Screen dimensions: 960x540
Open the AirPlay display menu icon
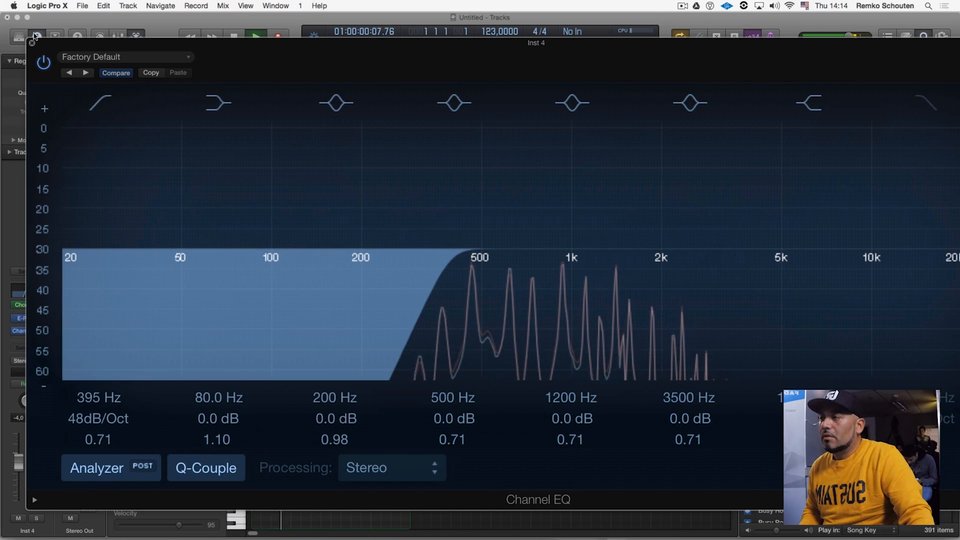pyautogui.click(x=759, y=6)
